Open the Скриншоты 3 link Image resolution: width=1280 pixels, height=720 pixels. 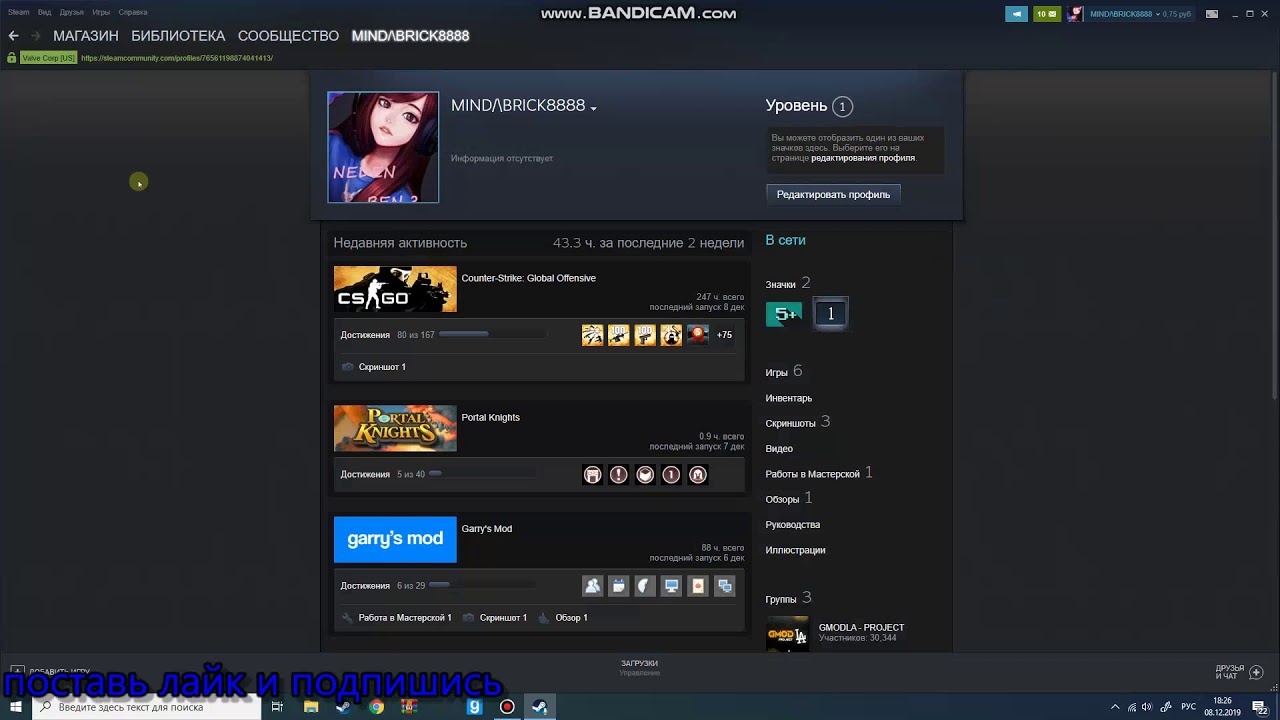(x=797, y=422)
